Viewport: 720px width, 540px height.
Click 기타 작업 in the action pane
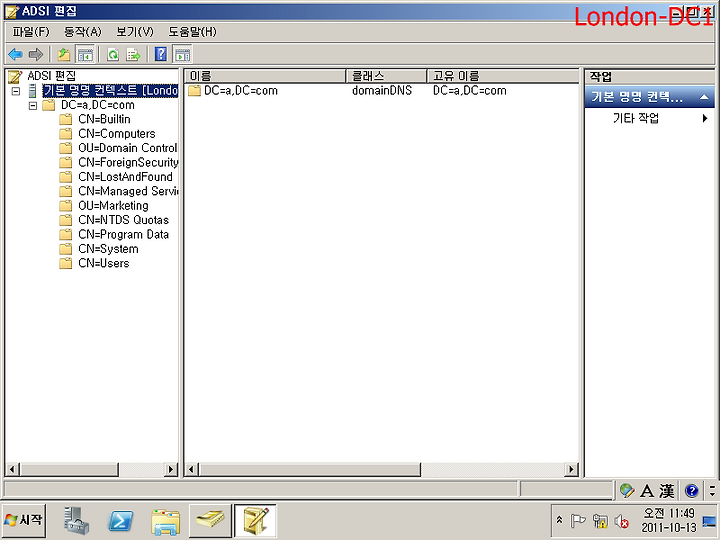[636, 118]
